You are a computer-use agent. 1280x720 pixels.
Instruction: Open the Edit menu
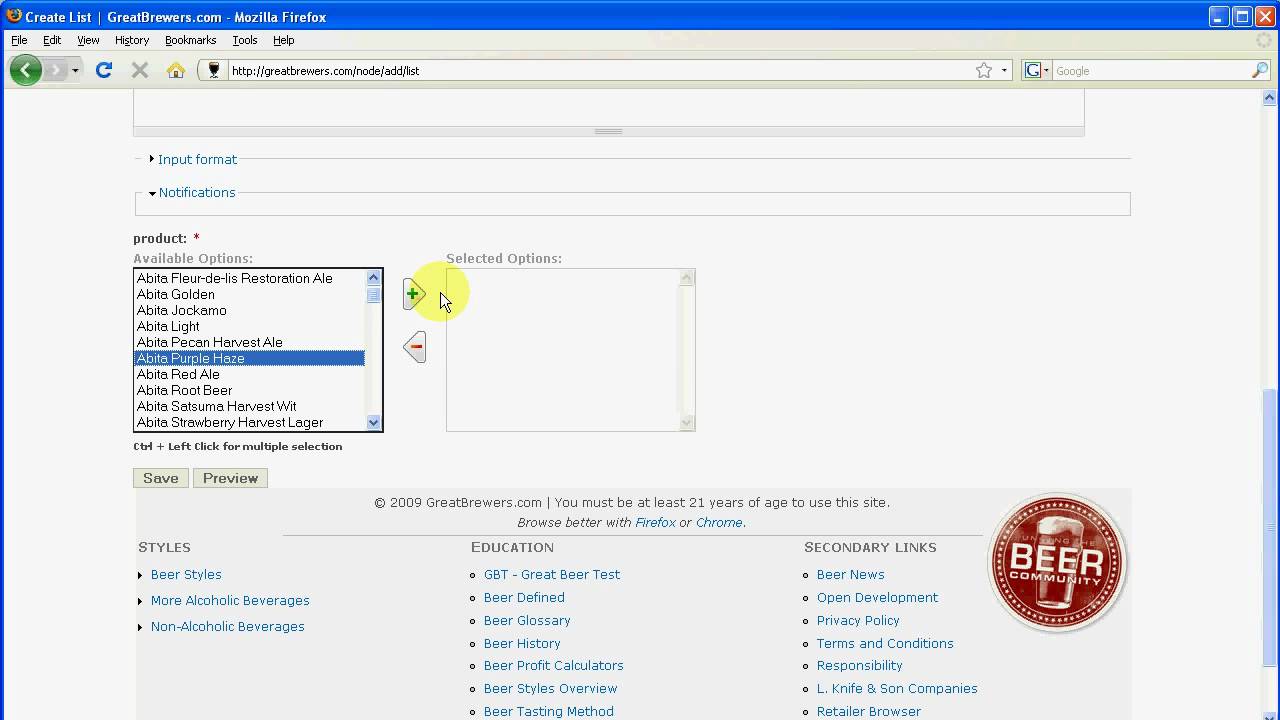tap(52, 40)
